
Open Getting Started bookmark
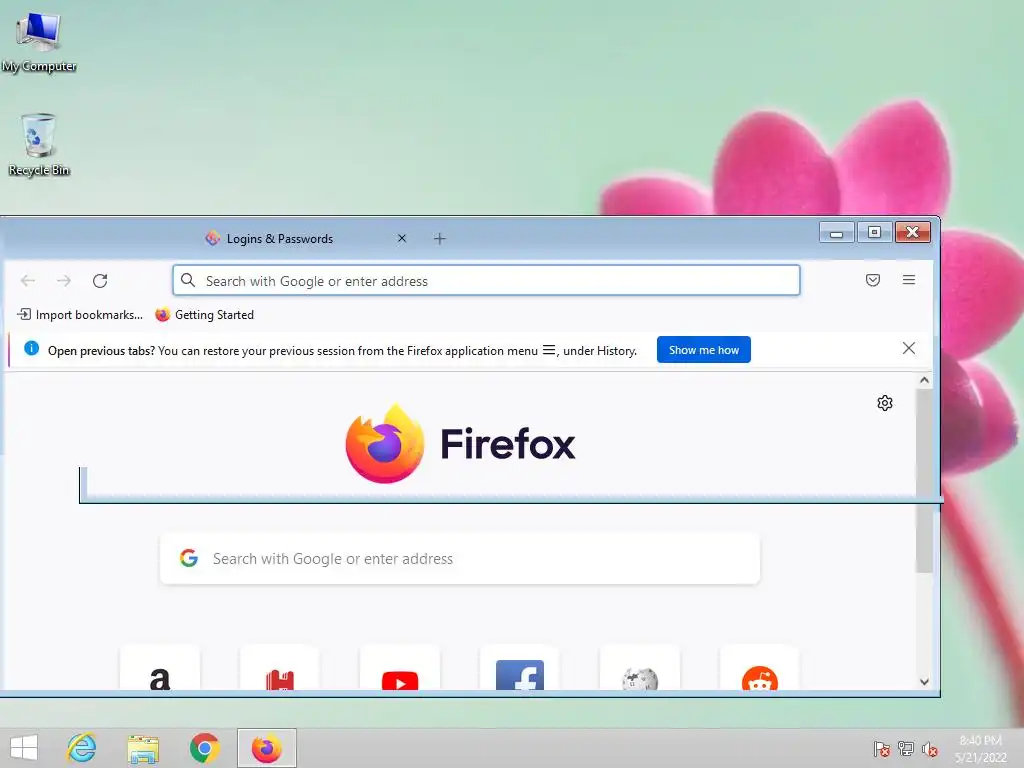tap(204, 315)
